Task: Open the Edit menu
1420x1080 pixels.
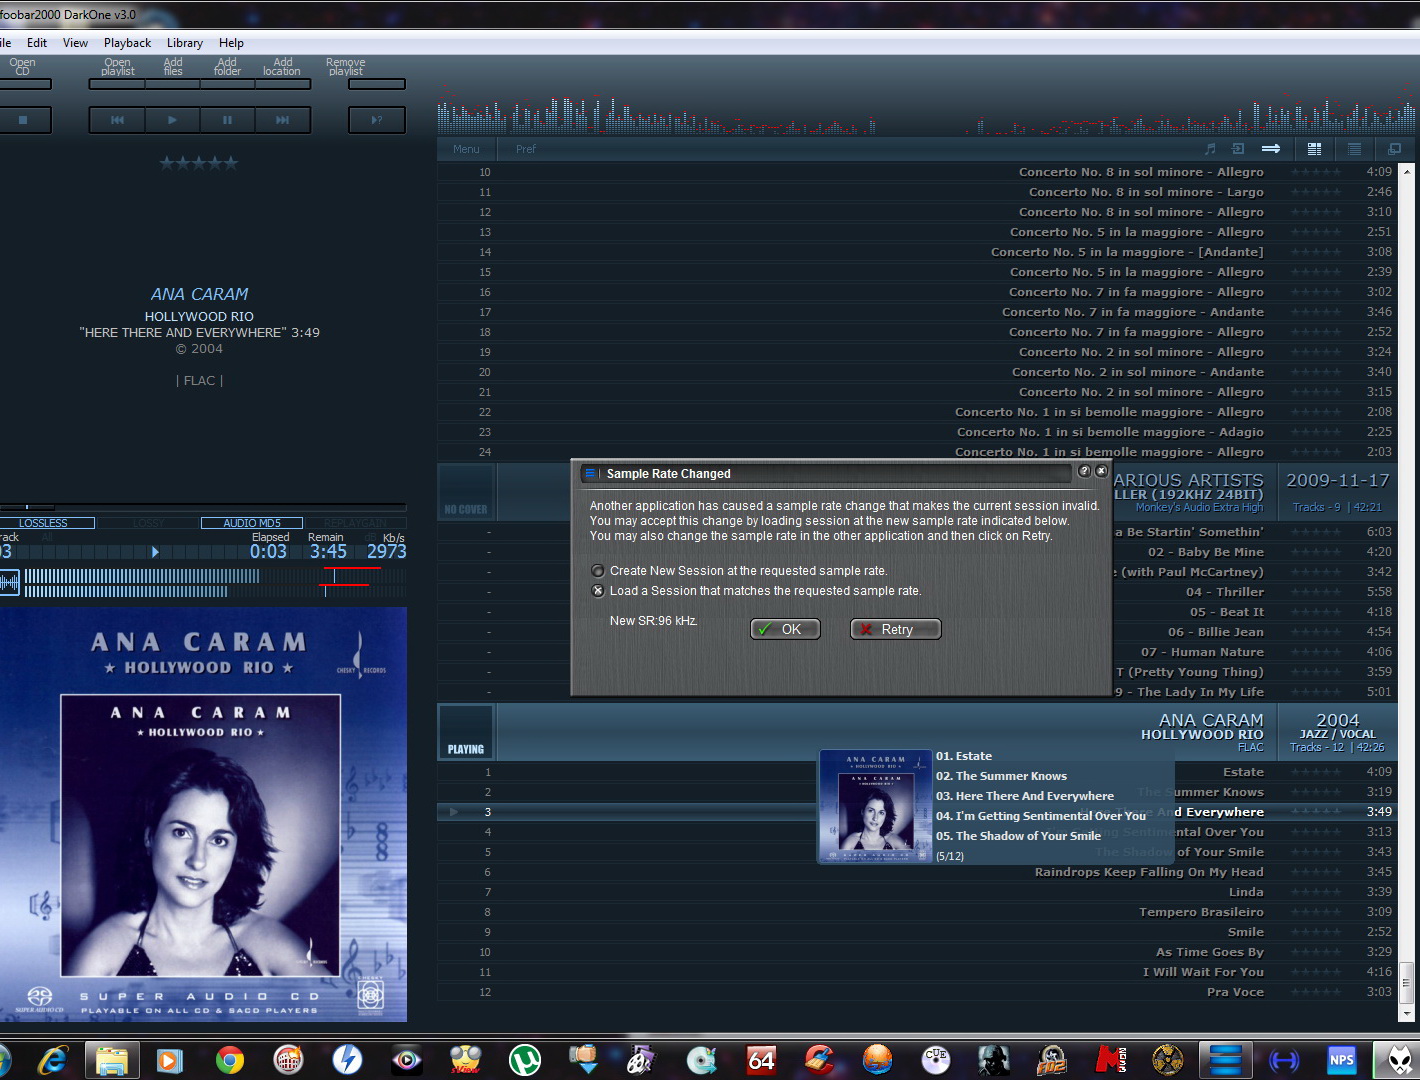Action: 37,43
